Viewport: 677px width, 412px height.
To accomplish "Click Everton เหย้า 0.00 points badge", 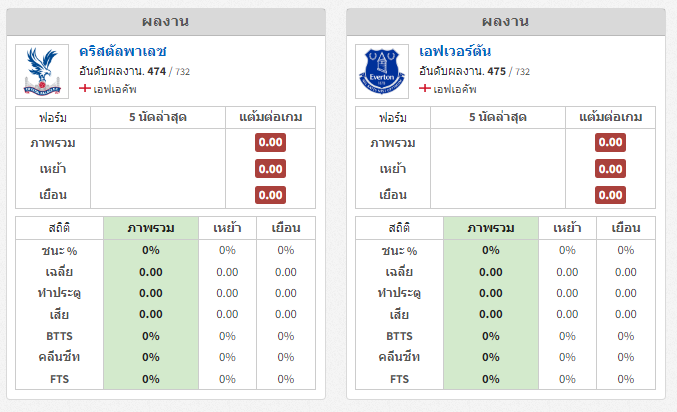I will pyautogui.click(x=610, y=169).
